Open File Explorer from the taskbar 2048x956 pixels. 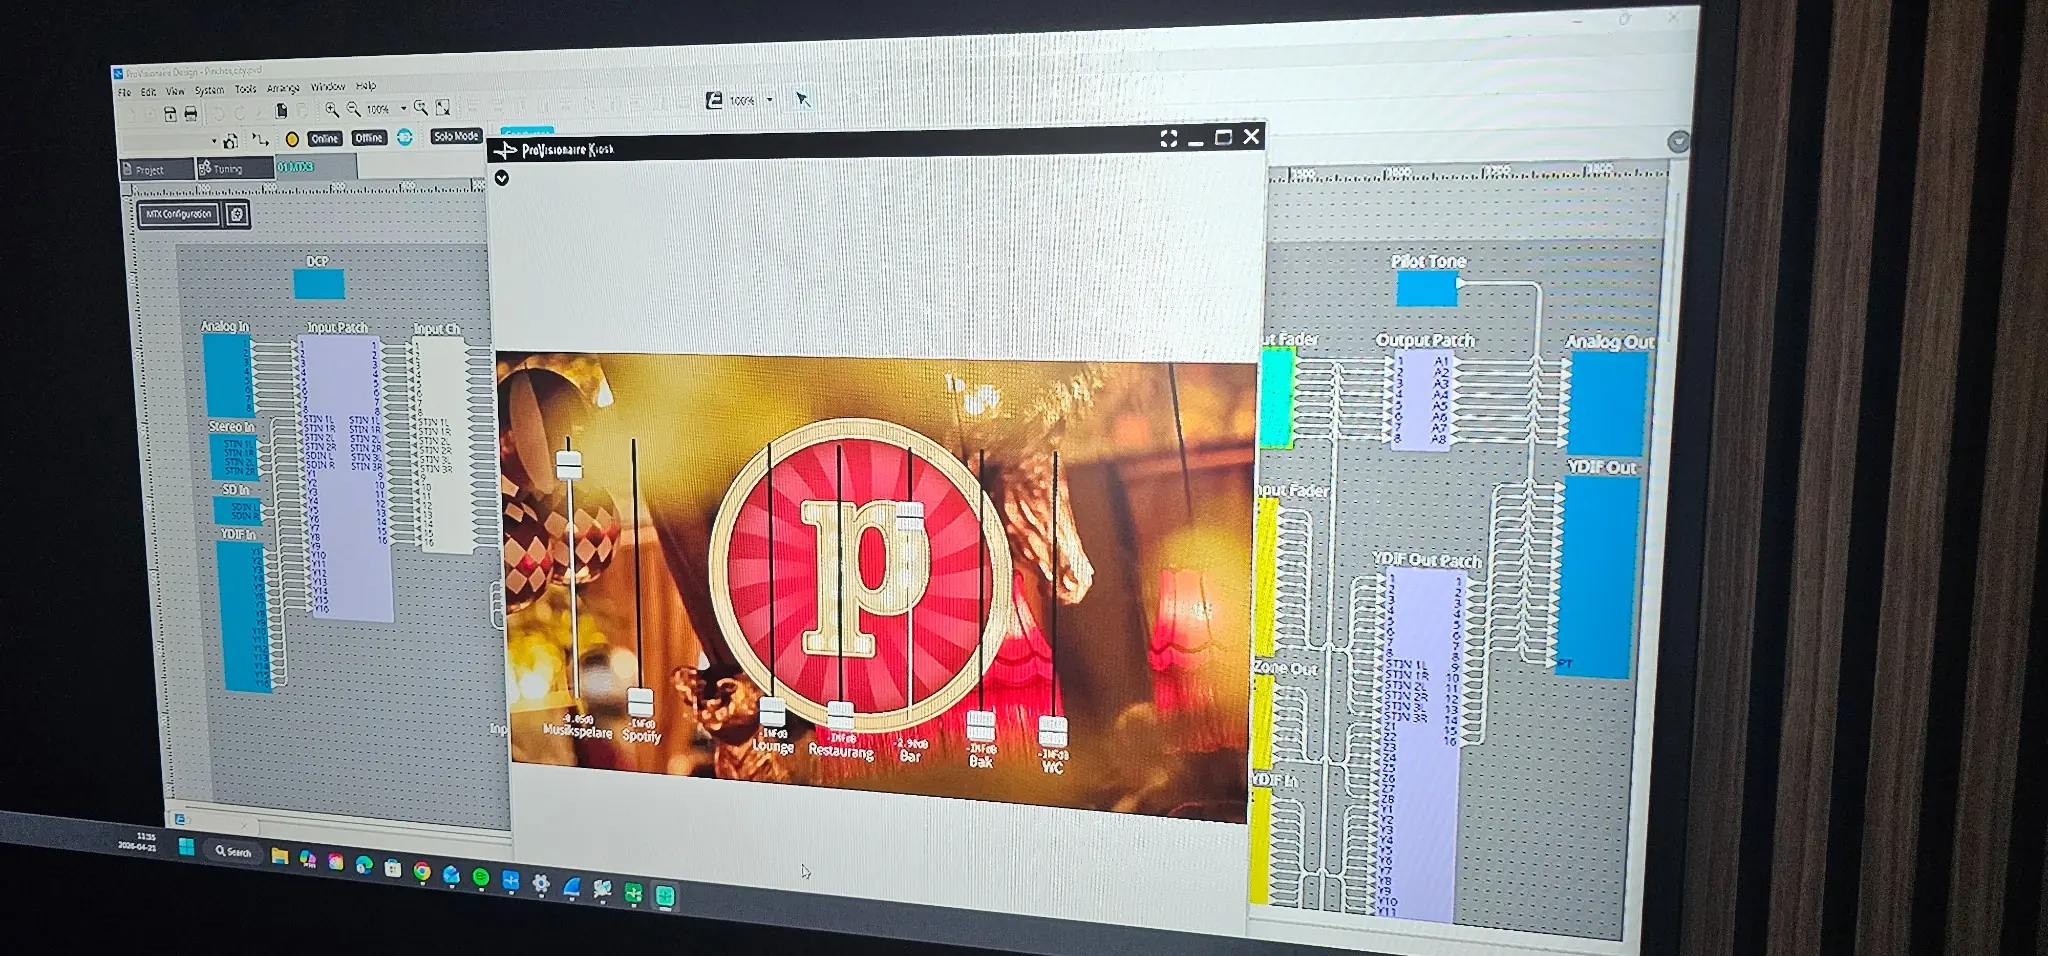280,857
